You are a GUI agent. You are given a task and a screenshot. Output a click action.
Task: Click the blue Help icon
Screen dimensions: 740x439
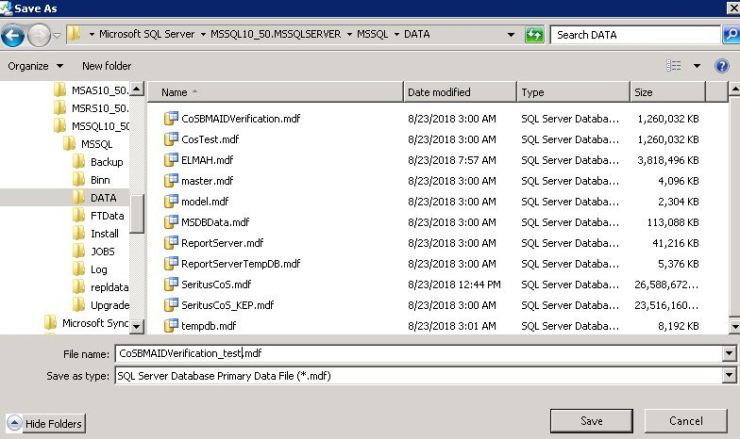[x=722, y=66]
